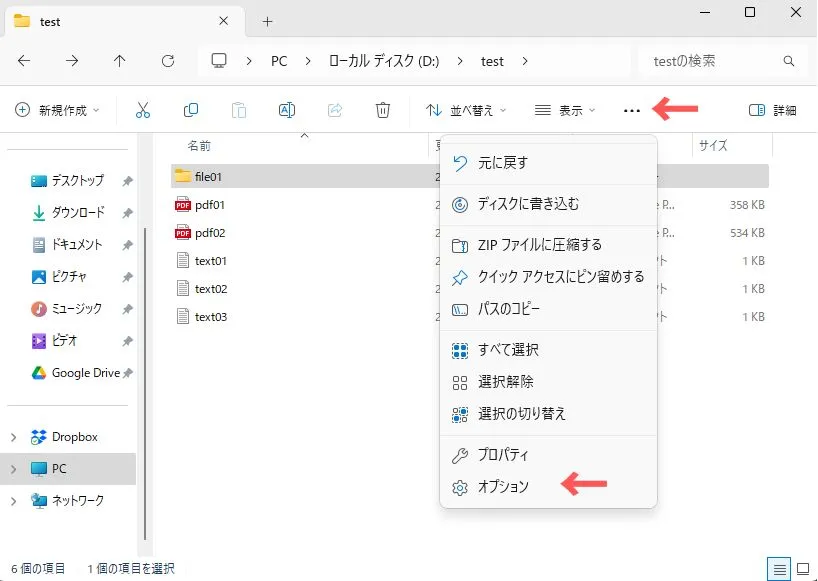Click the Rename icon in toolbar

click(287, 110)
